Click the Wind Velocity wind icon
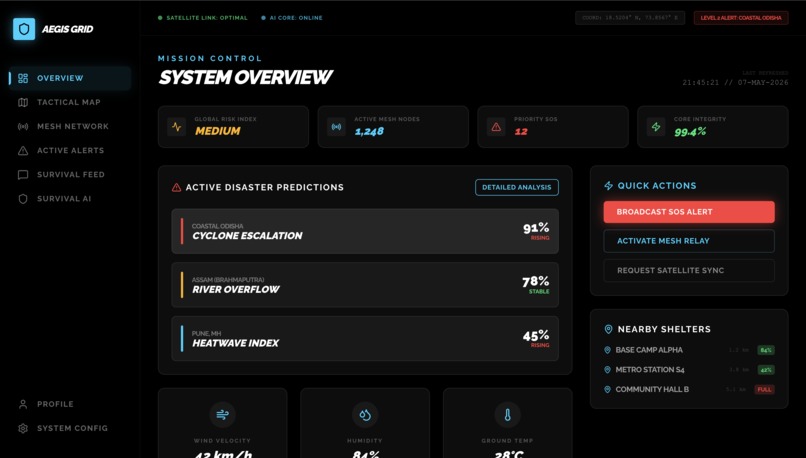Image resolution: width=806 pixels, height=458 pixels. [x=223, y=414]
